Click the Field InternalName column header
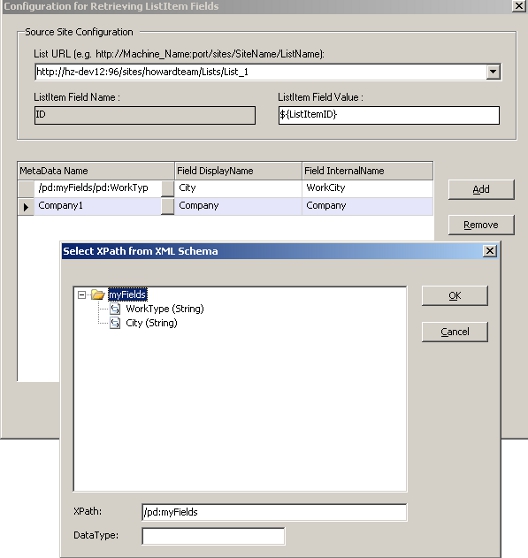Viewport: 528px width, 558px height. tap(367, 171)
